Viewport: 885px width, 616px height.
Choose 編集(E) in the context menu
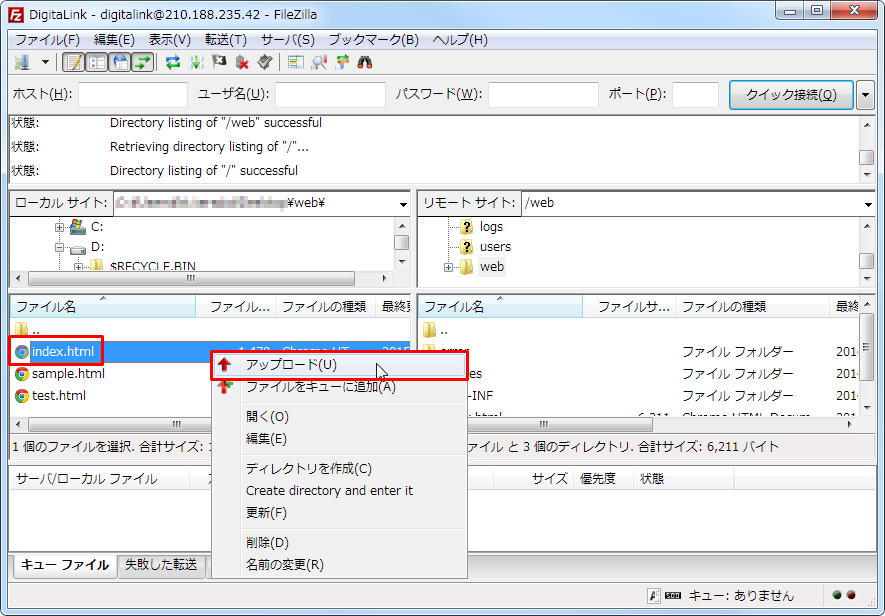click(x=339, y=439)
